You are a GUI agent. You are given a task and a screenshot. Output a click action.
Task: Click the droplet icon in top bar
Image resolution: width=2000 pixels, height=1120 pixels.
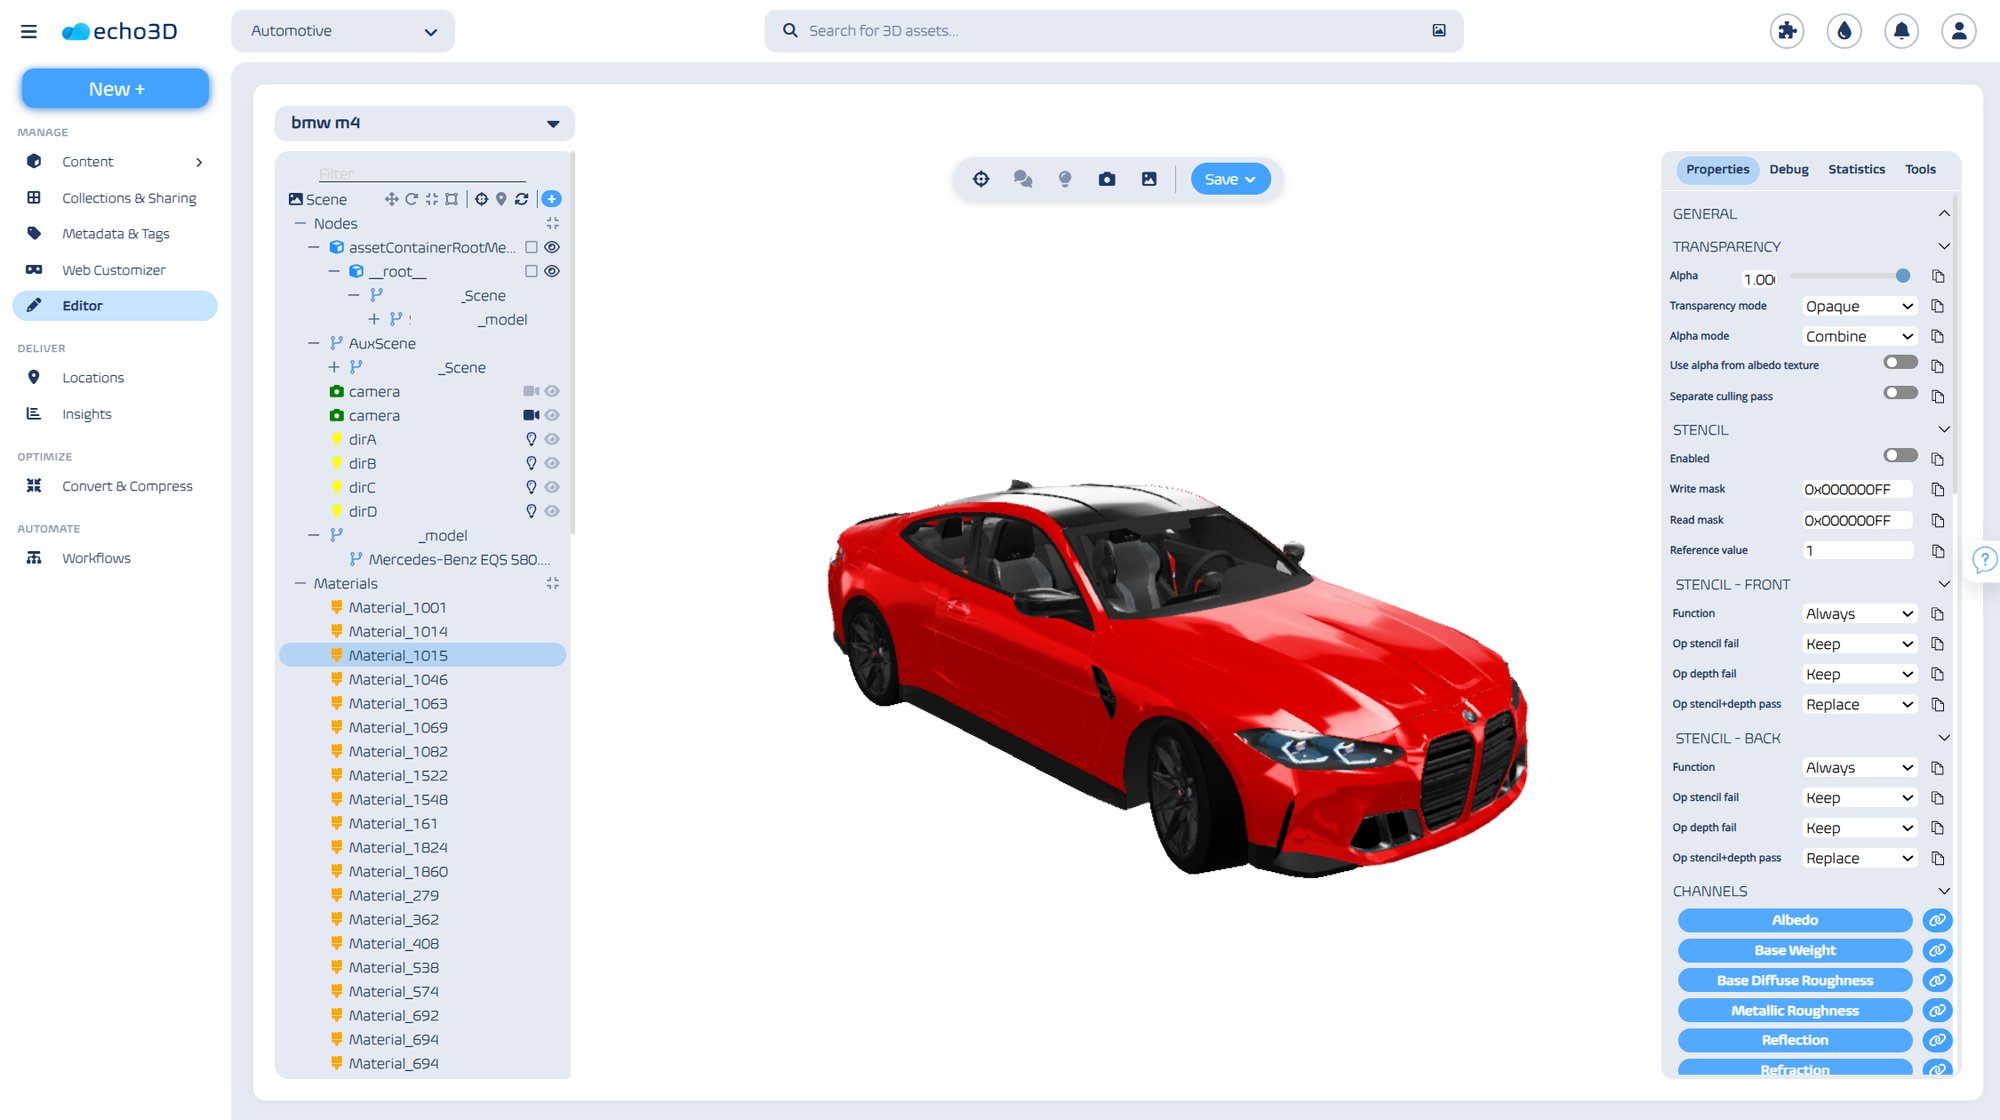tap(1844, 31)
